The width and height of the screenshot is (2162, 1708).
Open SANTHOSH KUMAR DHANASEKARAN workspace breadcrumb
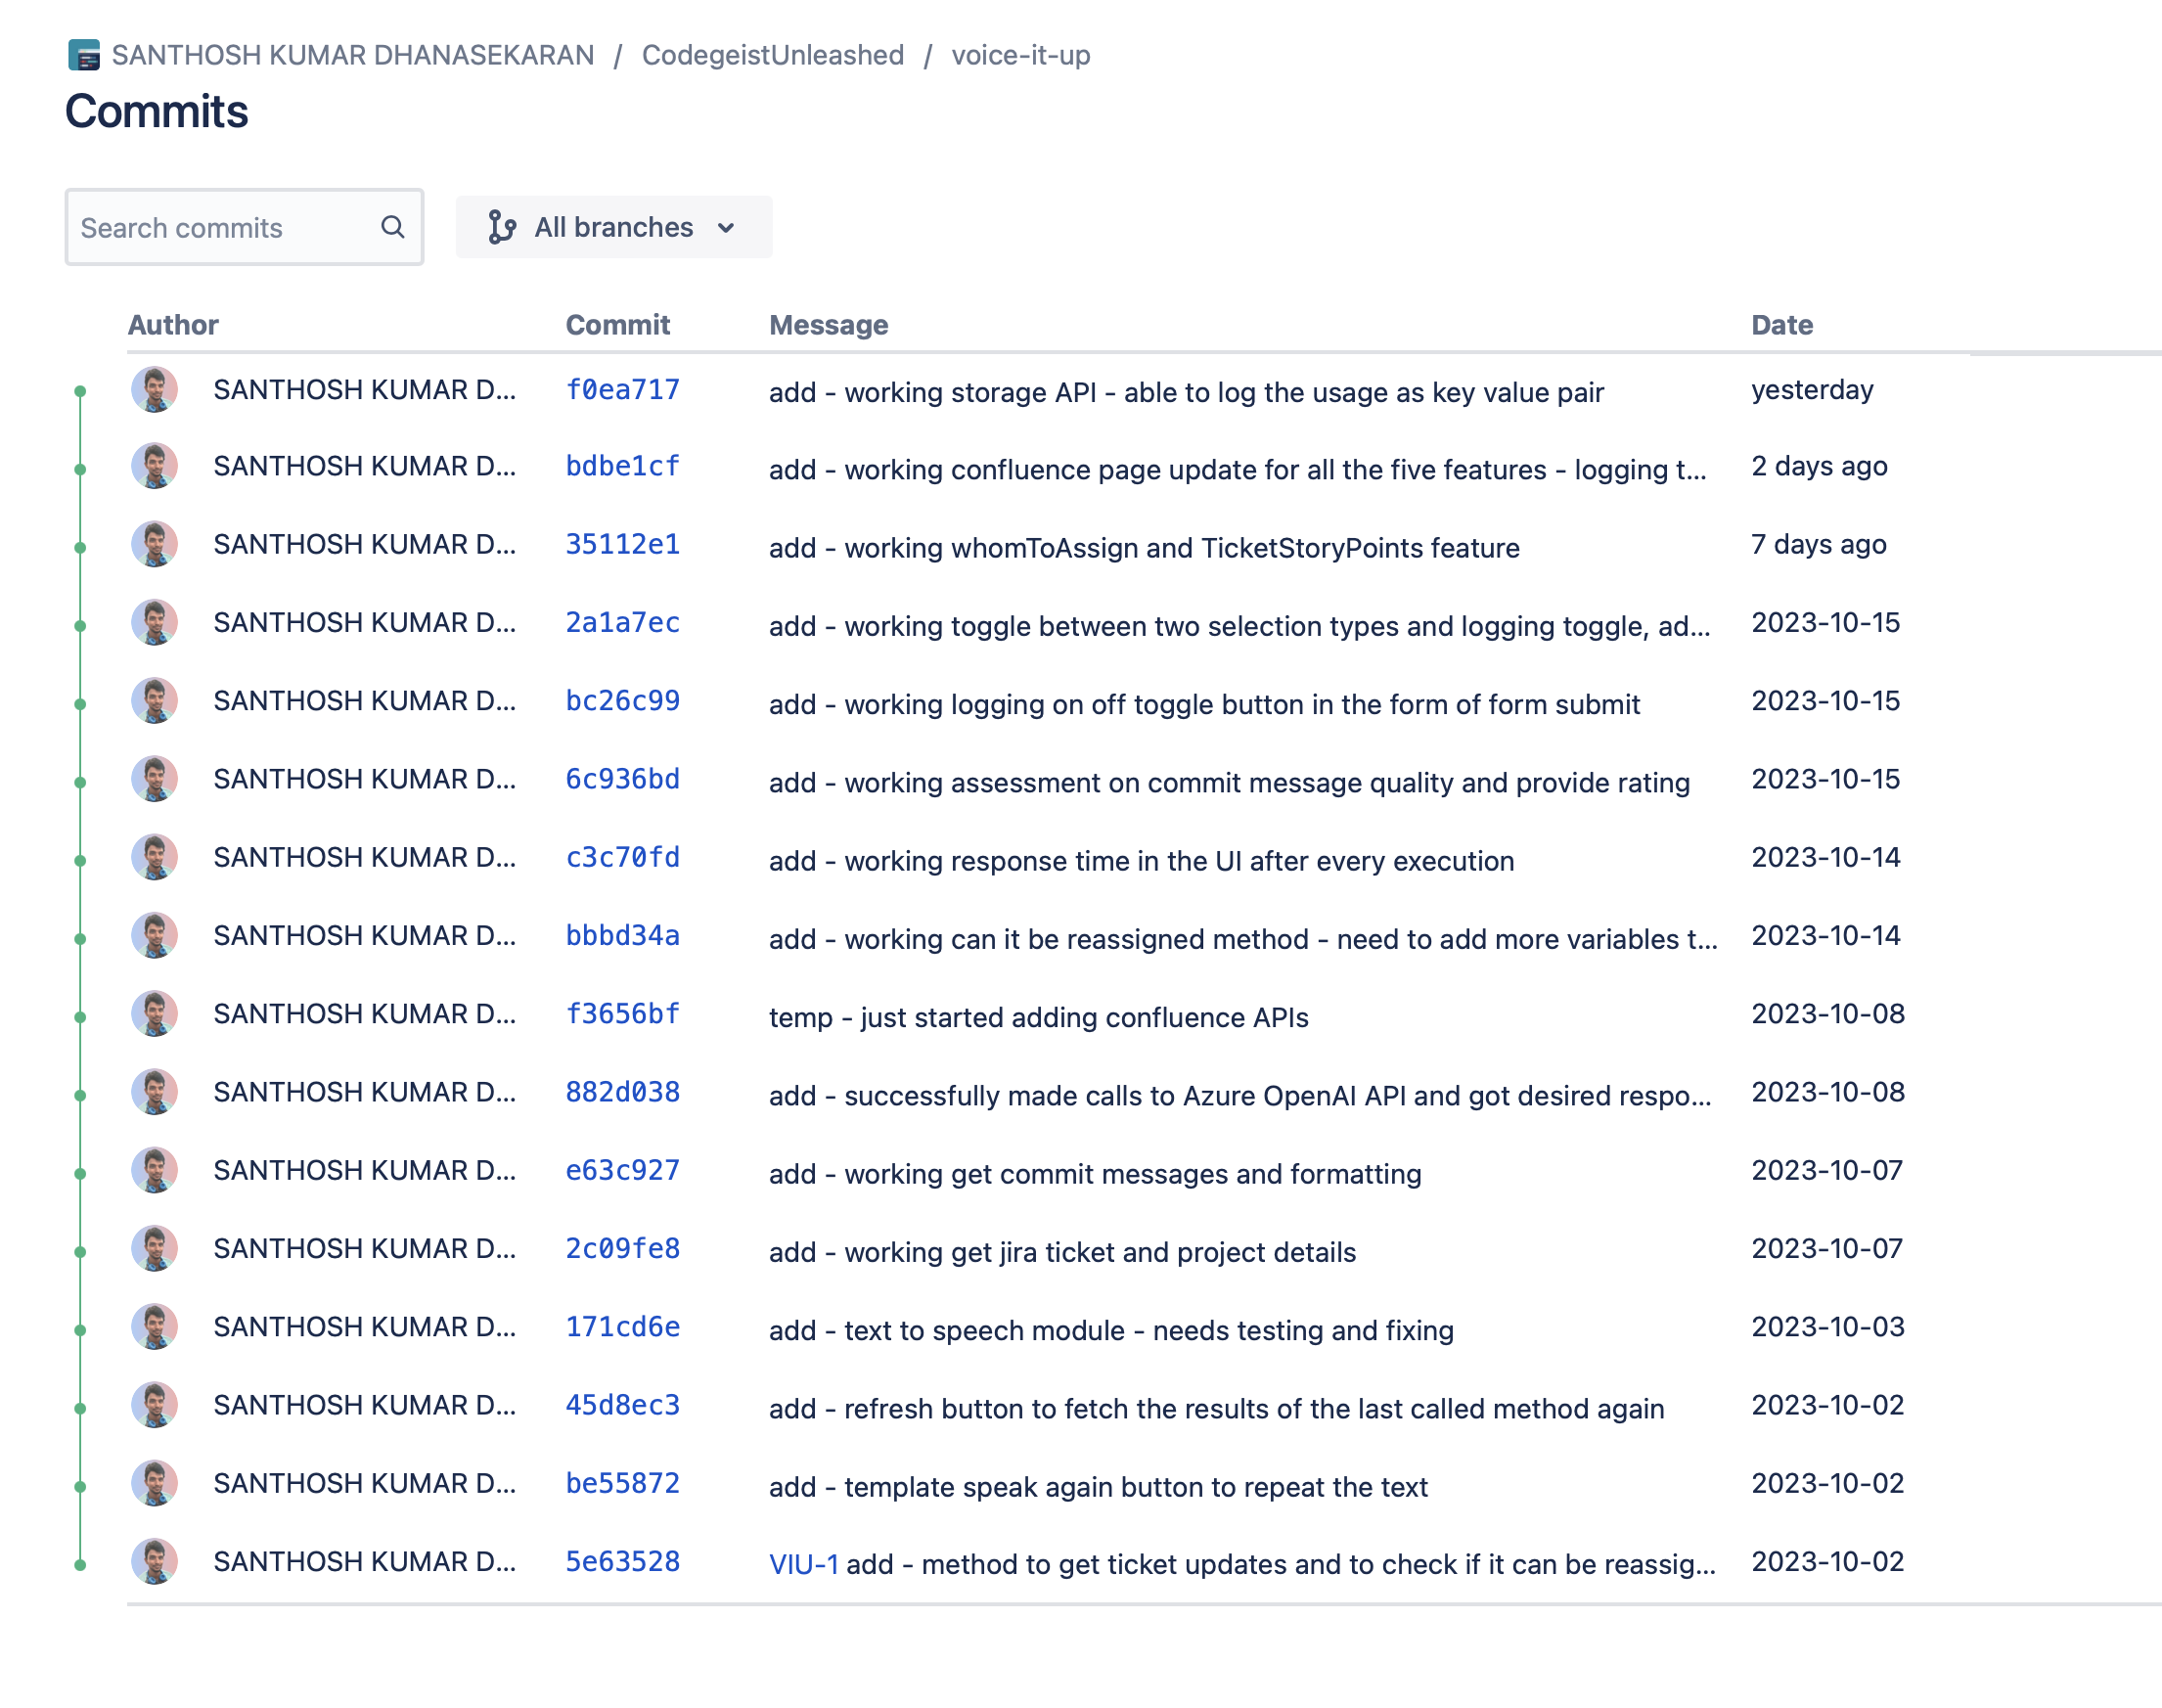click(353, 55)
